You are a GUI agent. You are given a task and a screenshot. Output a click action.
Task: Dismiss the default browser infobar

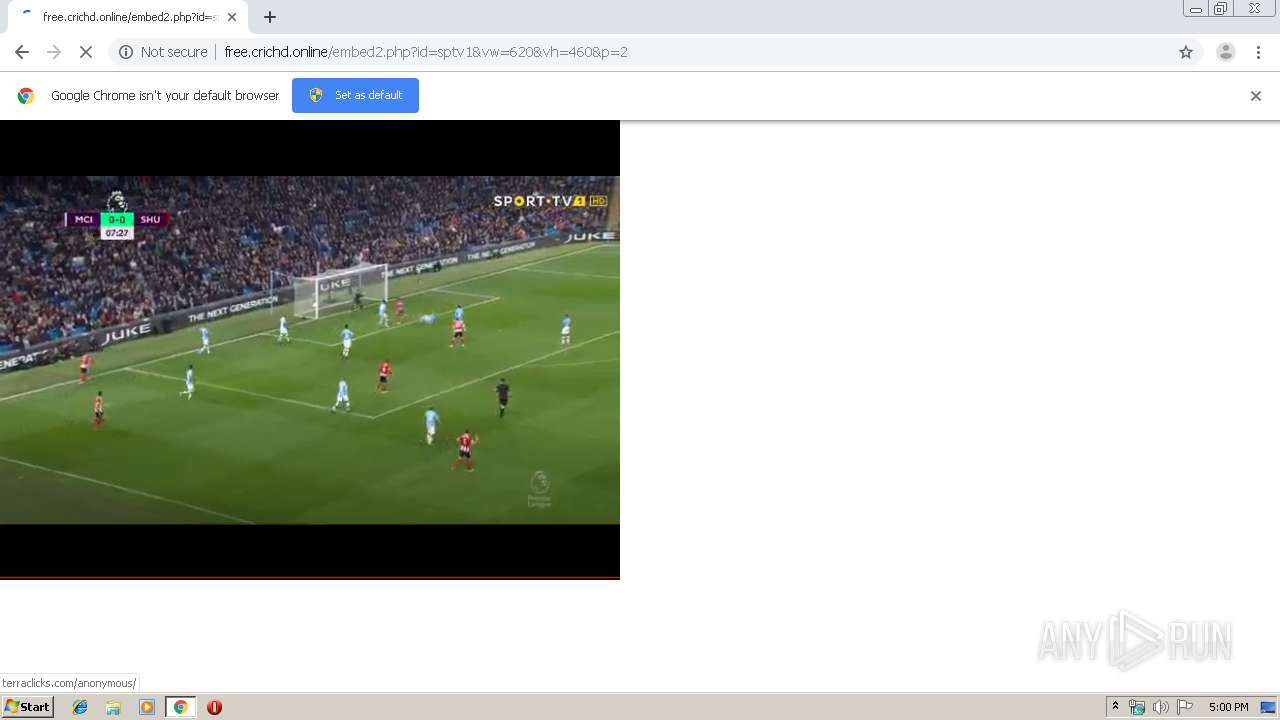[x=1256, y=96]
